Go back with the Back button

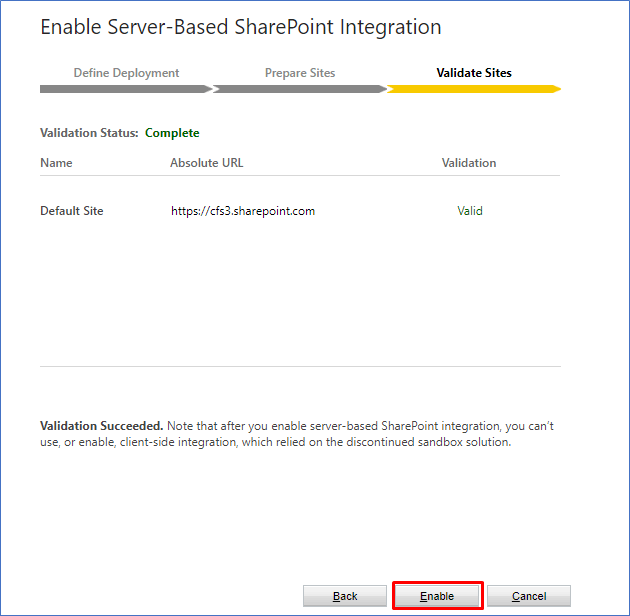(x=345, y=596)
